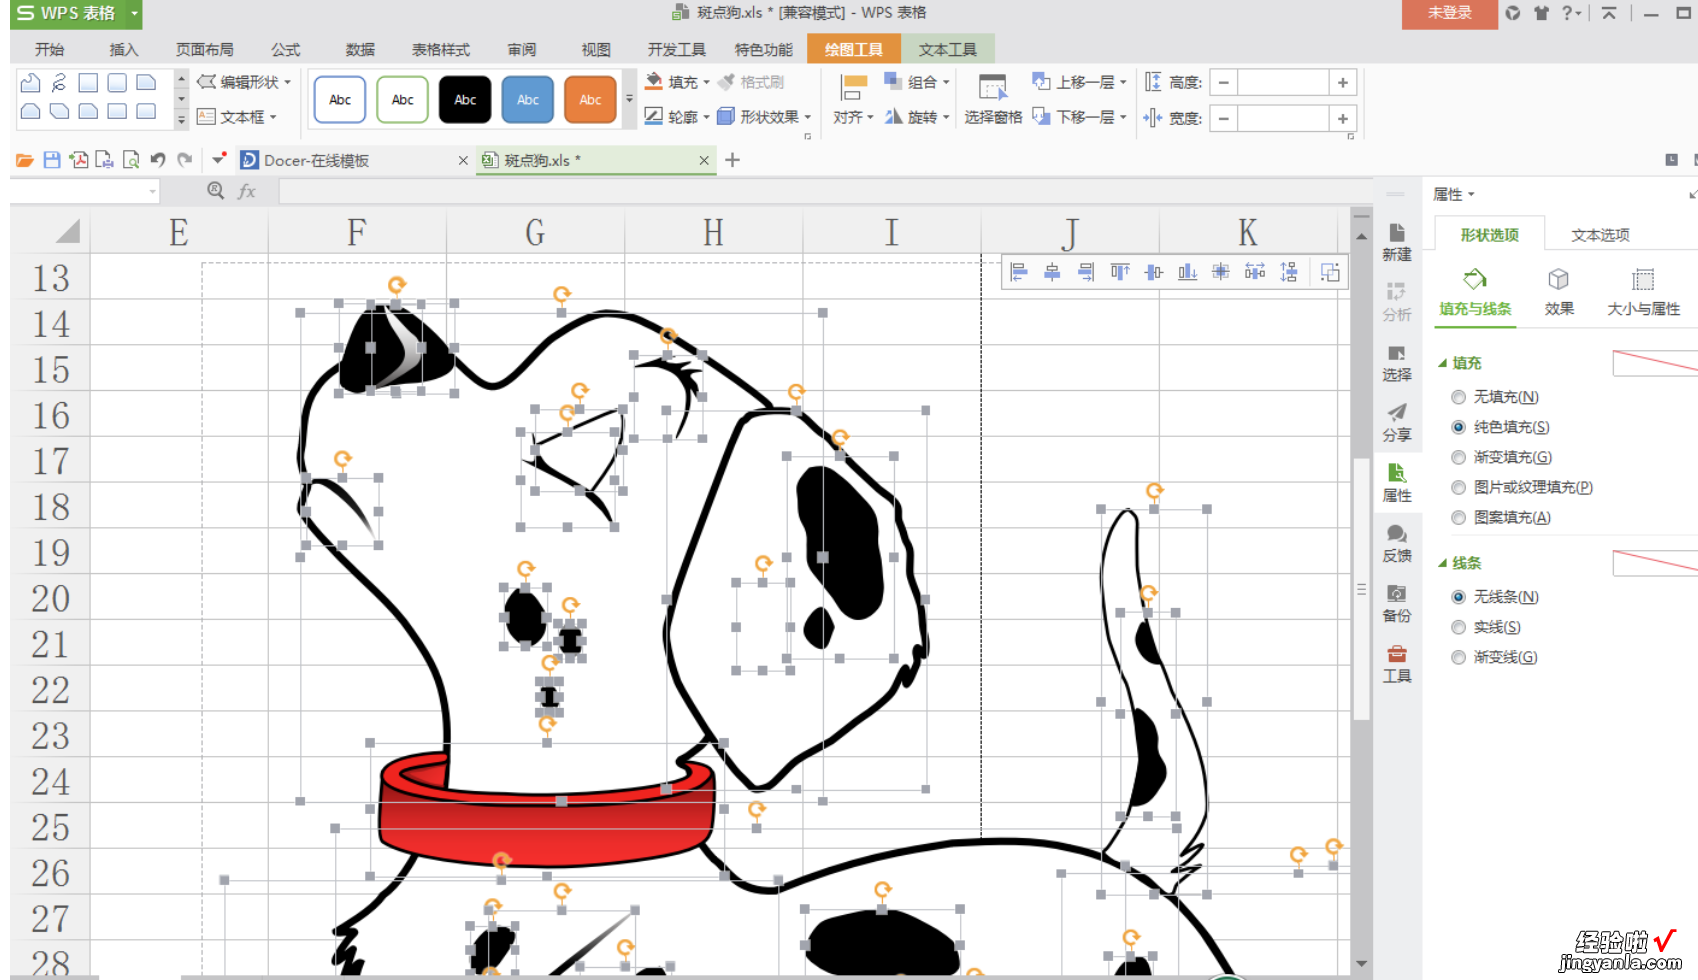Export to PDF using the quick toolbar icon
The width and height of the screenshot is (1698, 980).
79,160
